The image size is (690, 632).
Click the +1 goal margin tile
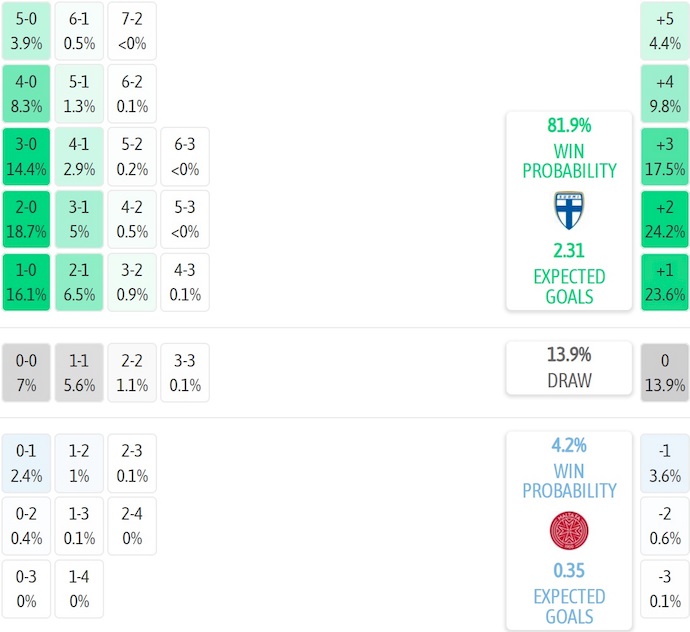tap(665, 283)
